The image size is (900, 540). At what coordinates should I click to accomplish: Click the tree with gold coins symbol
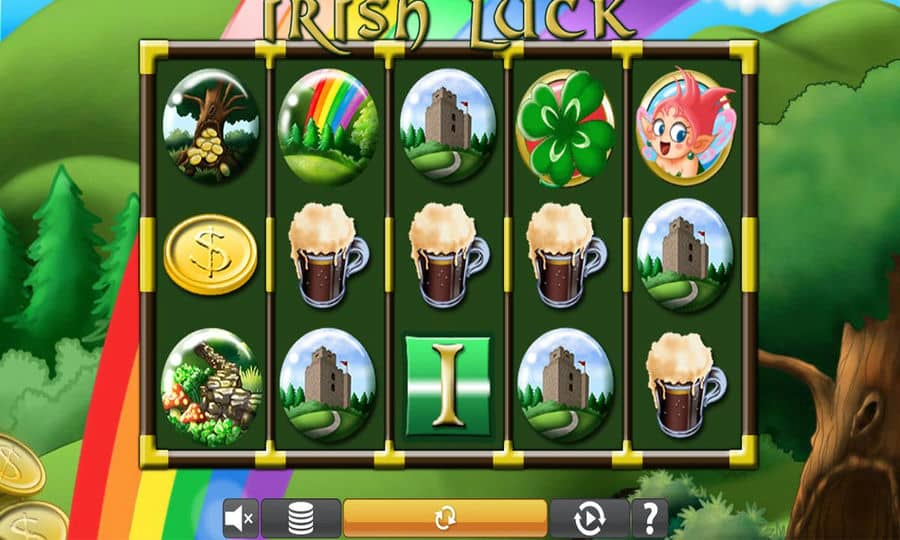coord(211,125)
